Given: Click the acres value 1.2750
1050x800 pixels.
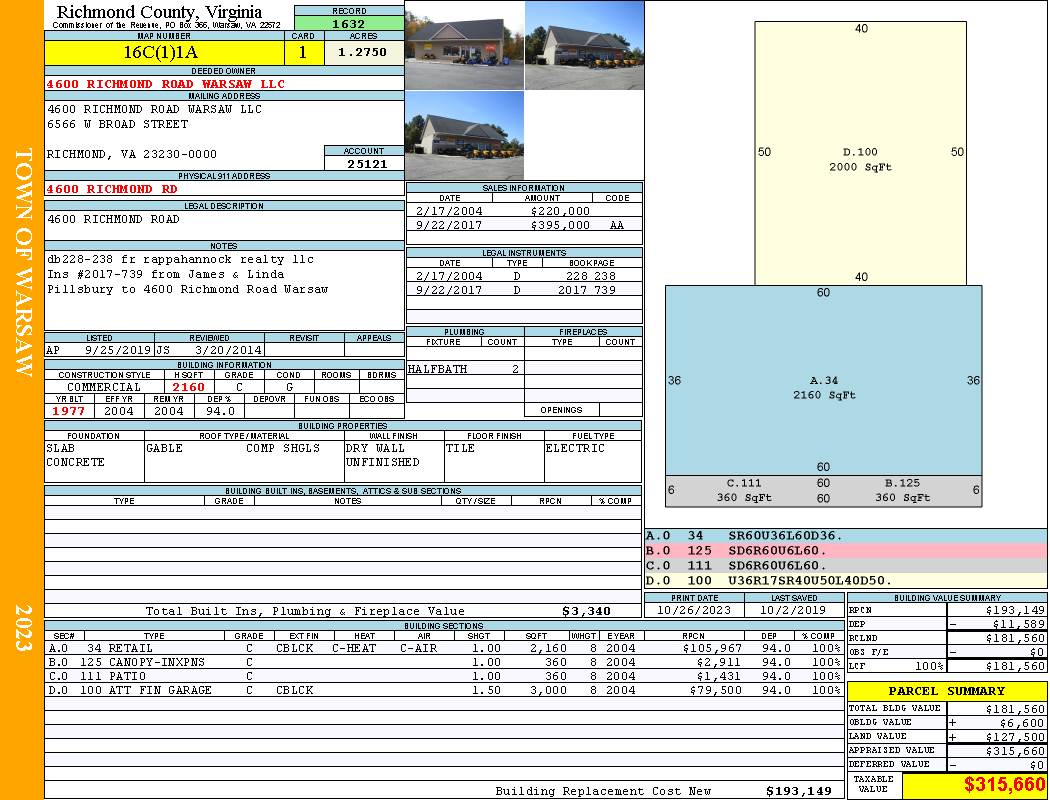Looking at the screenshot, I should point(363,52).
